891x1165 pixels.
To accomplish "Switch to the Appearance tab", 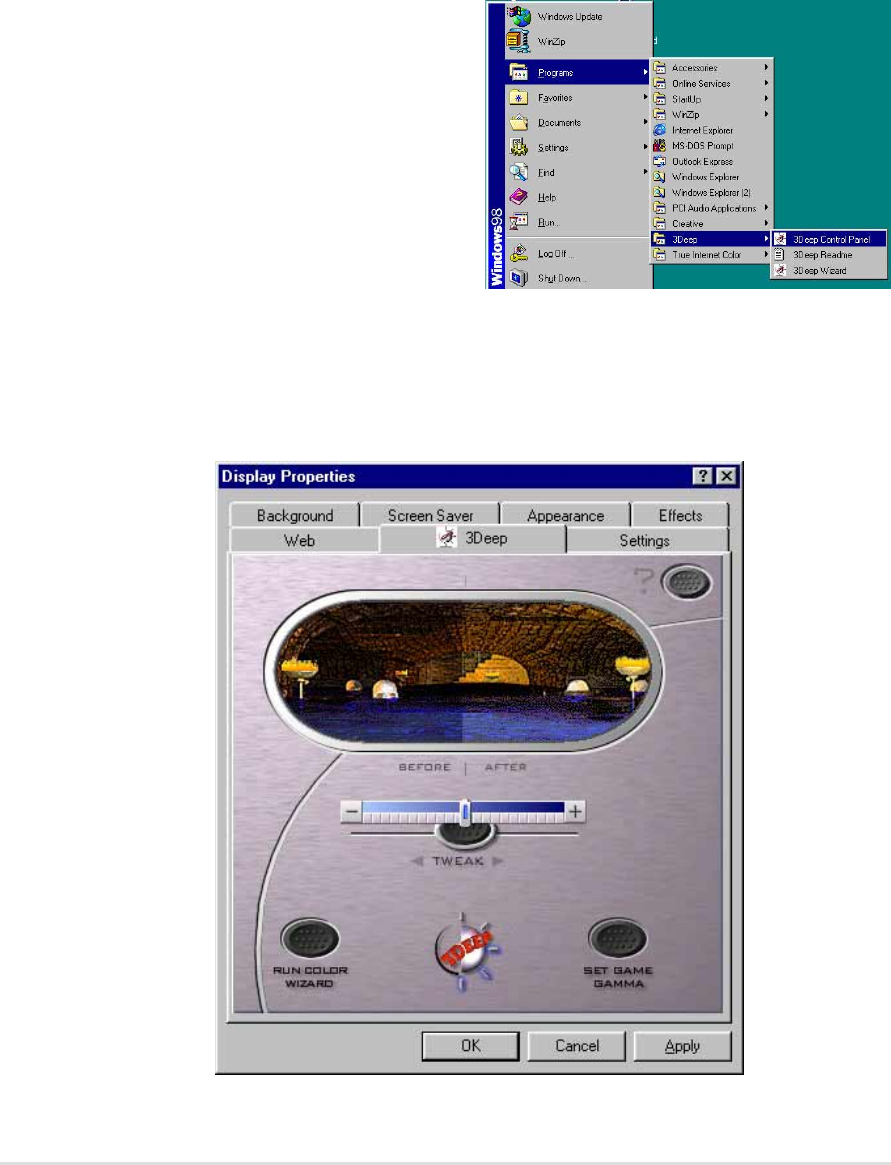I will coord(565,515).
